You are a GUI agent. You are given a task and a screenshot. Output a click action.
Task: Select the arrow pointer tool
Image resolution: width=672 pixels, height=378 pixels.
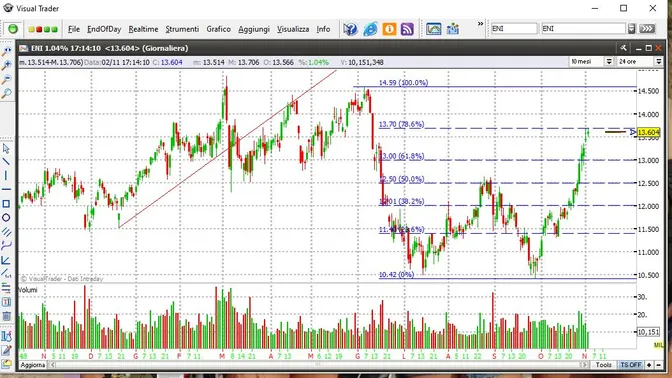[6, 149]
